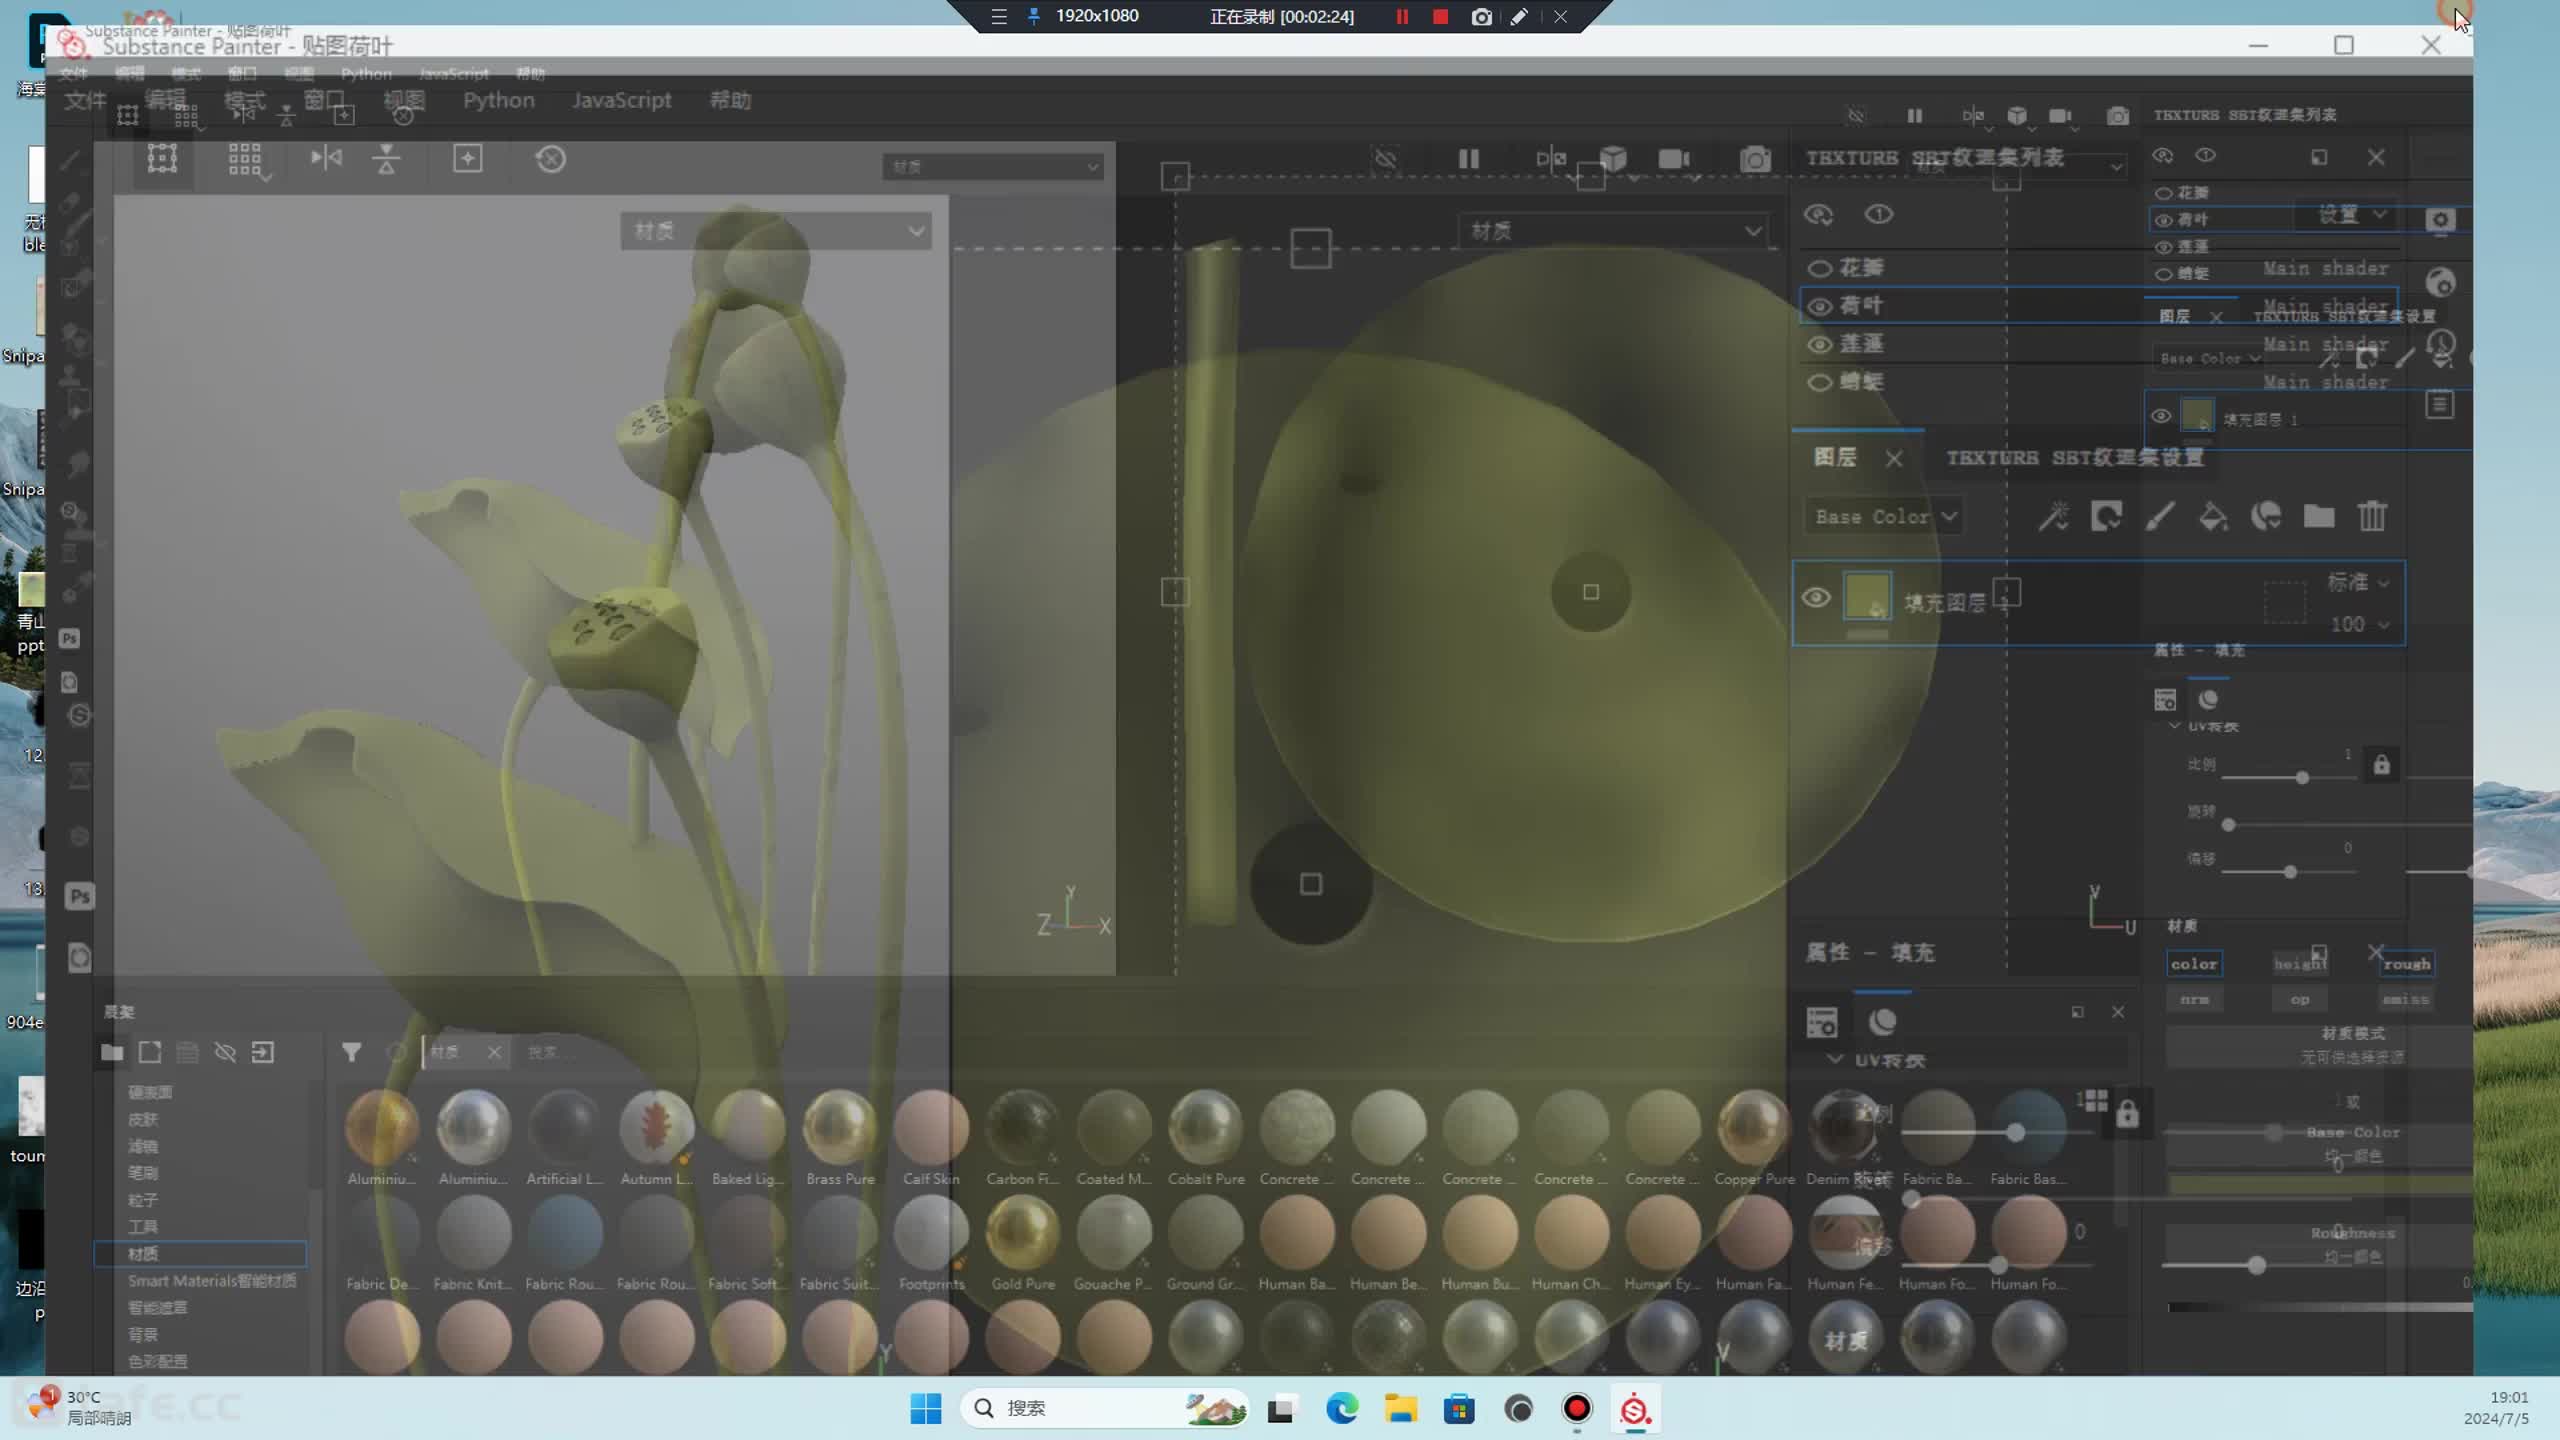Image resolution: width=2560 pixels, height=1440 pixels.
Task: Click the shelf folder icon
Action: [112, 1052]
